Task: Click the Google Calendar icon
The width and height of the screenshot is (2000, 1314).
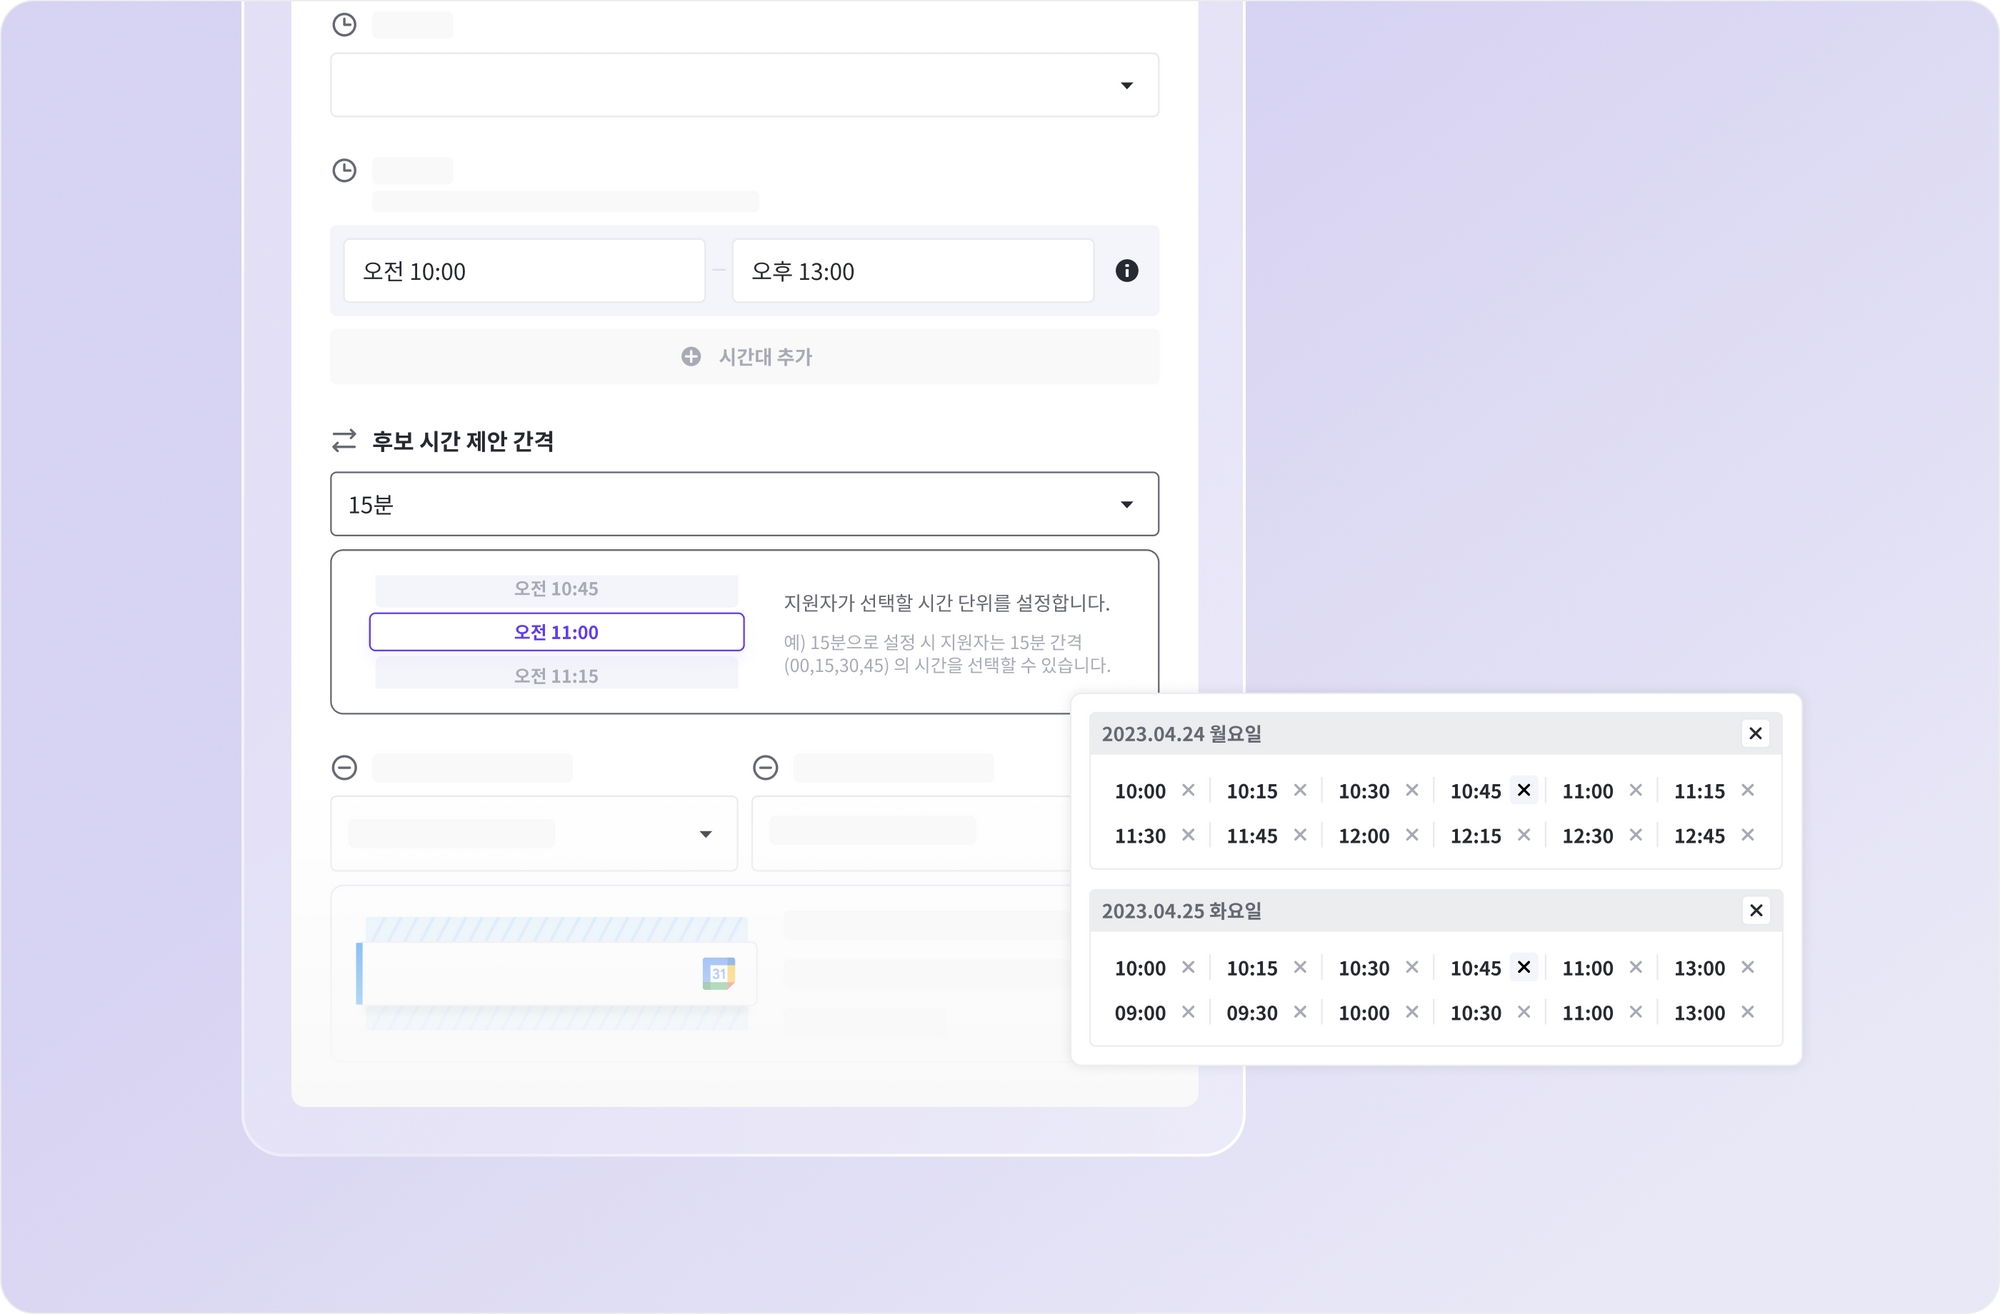Action: [718, 973]
